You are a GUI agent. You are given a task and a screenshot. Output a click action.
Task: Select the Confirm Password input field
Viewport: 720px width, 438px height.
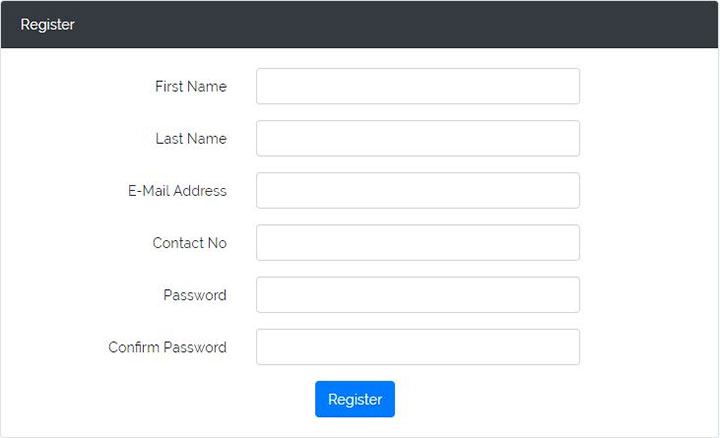point(417,347)
